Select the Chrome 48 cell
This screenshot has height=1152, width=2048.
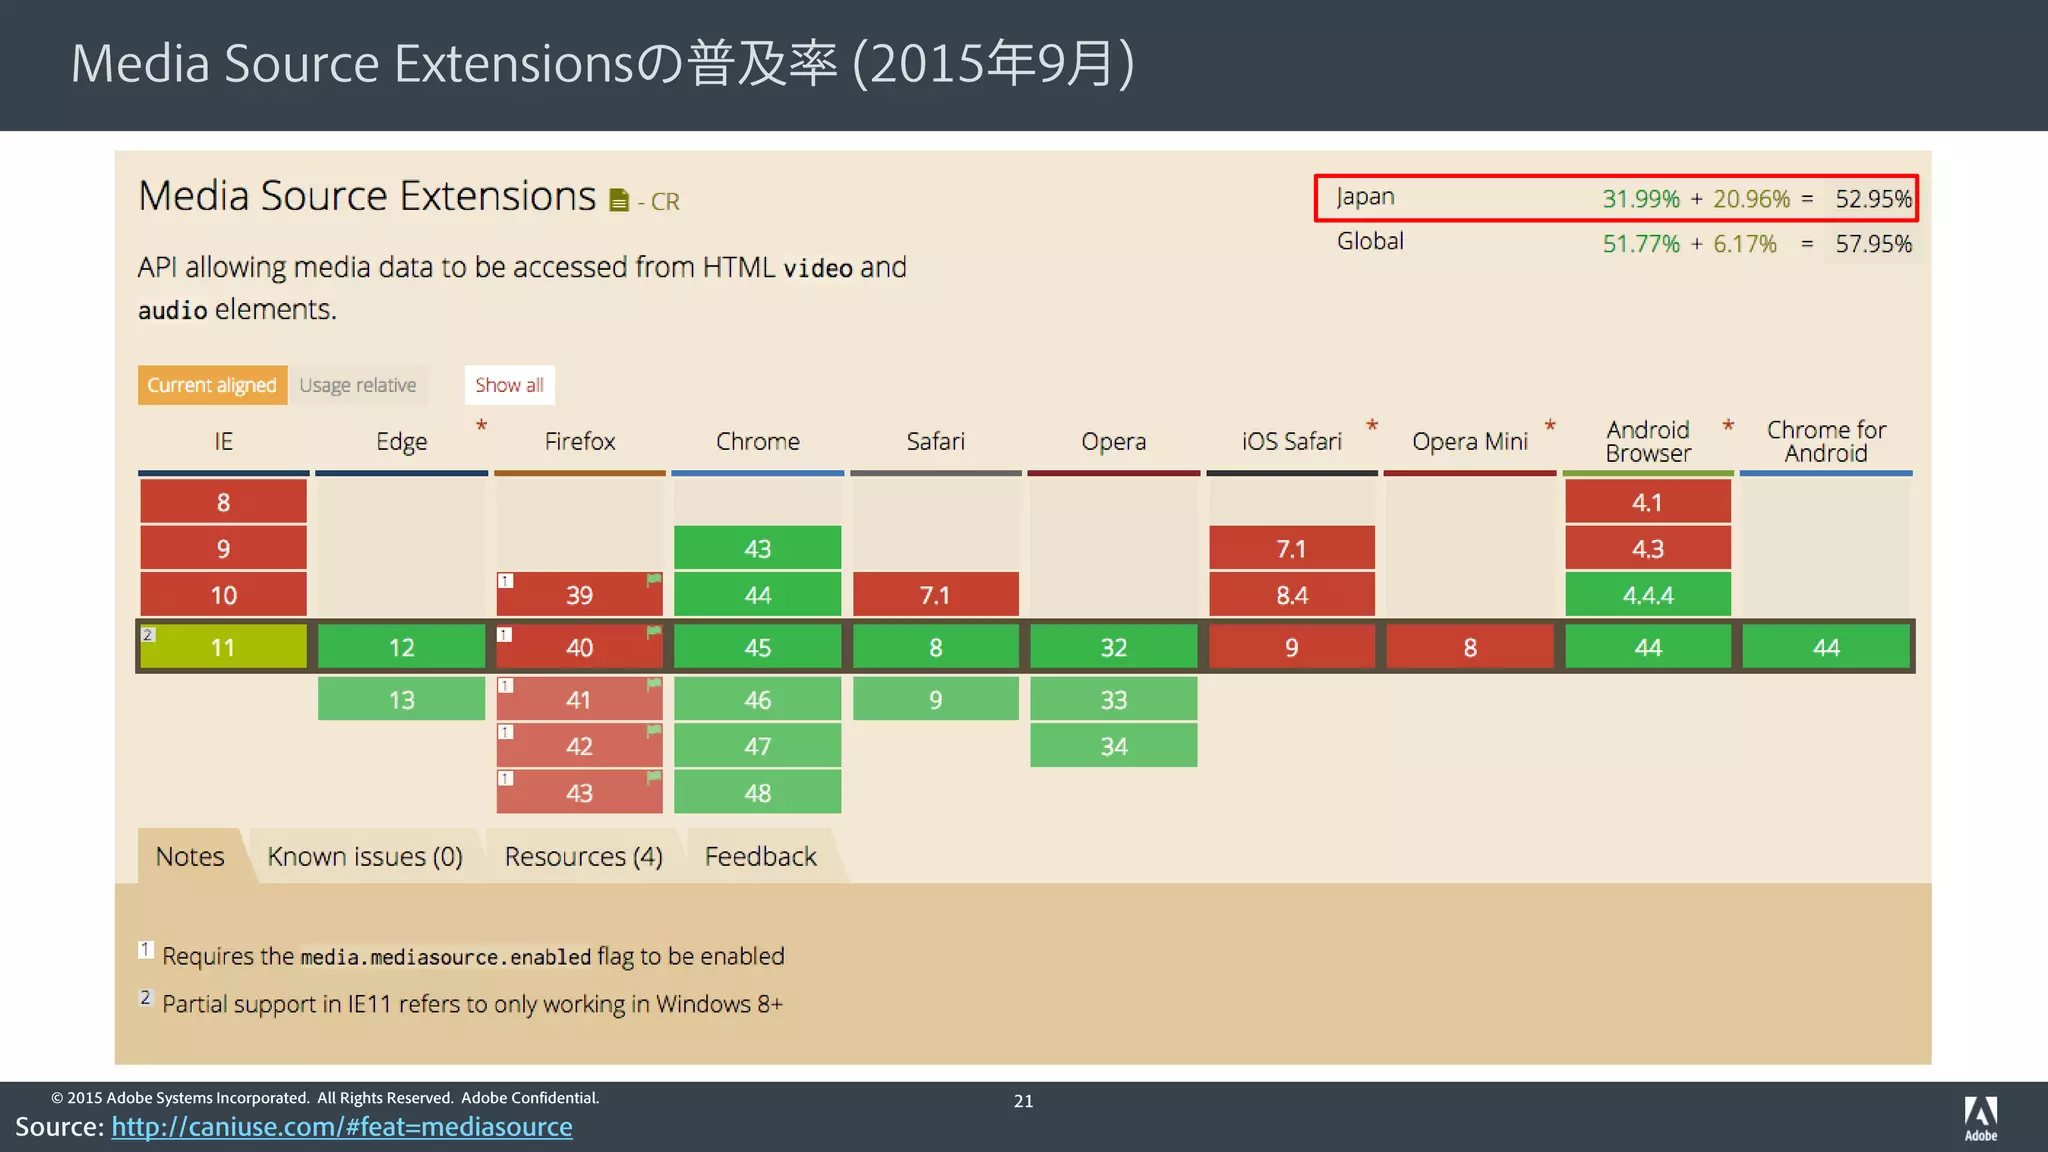pos(757,792)
